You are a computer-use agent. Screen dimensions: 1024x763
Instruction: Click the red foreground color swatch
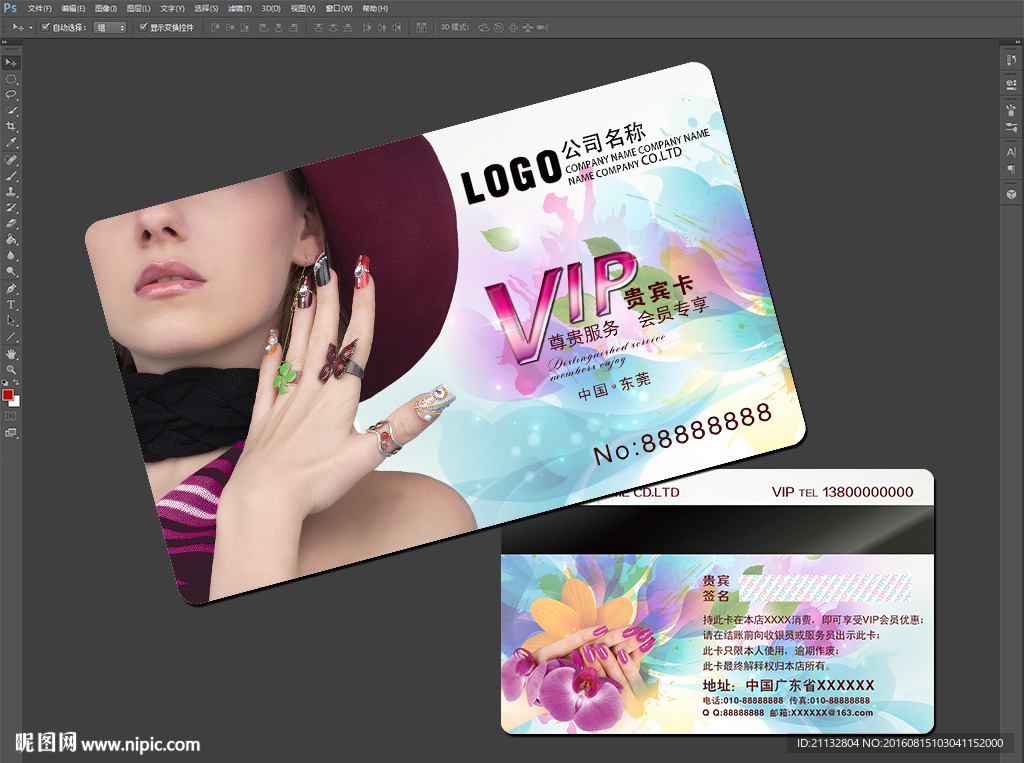tap(8, 395)
